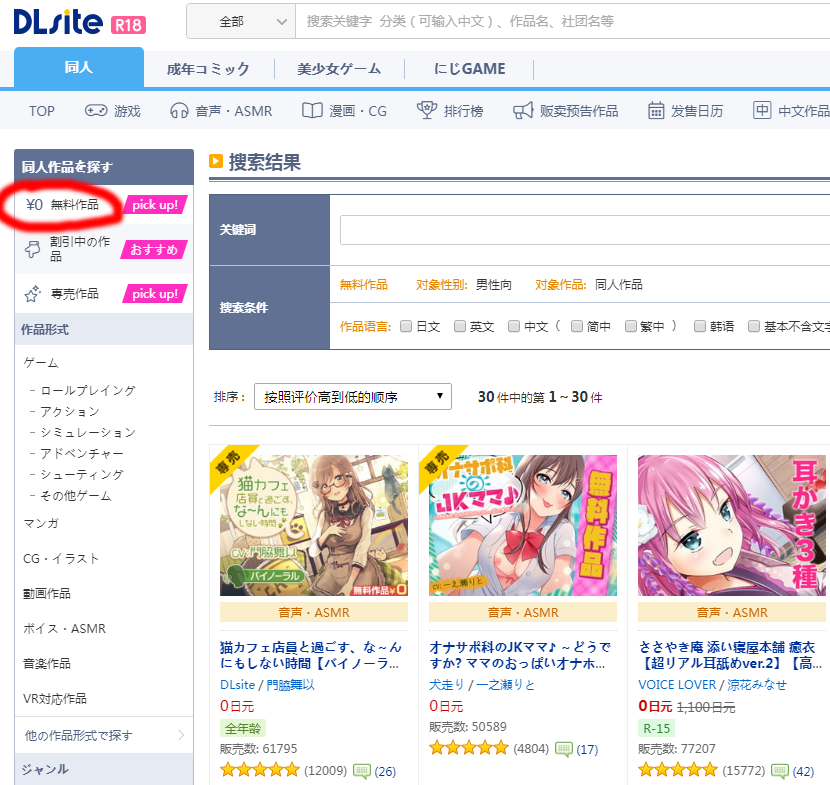The height and width of the screenshot is (785, 830).
Task: Click the game controller icon for 游戏
Action: [x=96, y=111]
